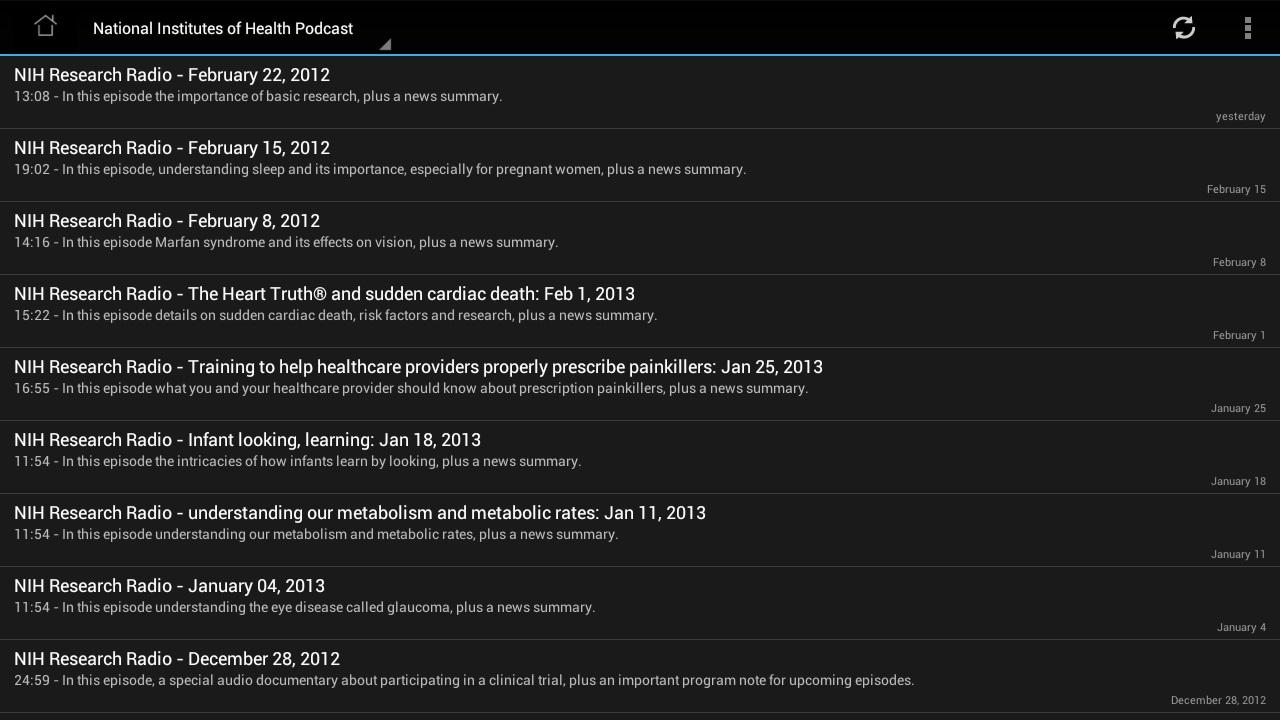Select the January 04, 2013 episode

[169, 586]
